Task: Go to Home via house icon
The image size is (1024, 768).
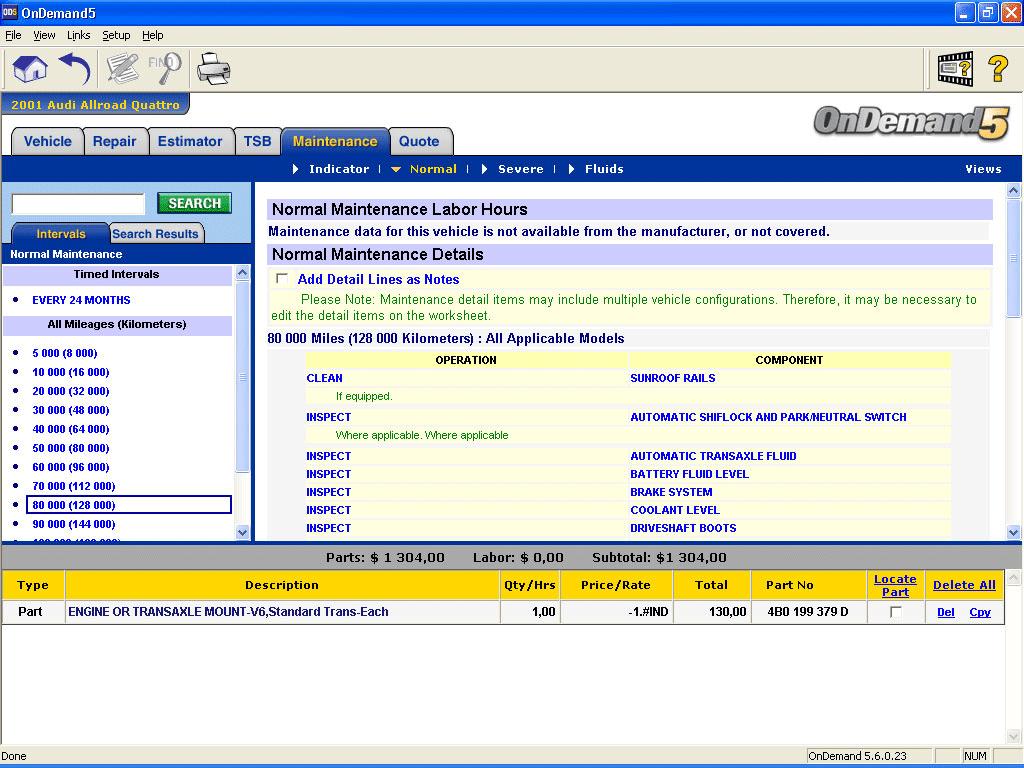Action: click(x=30, y=69)
